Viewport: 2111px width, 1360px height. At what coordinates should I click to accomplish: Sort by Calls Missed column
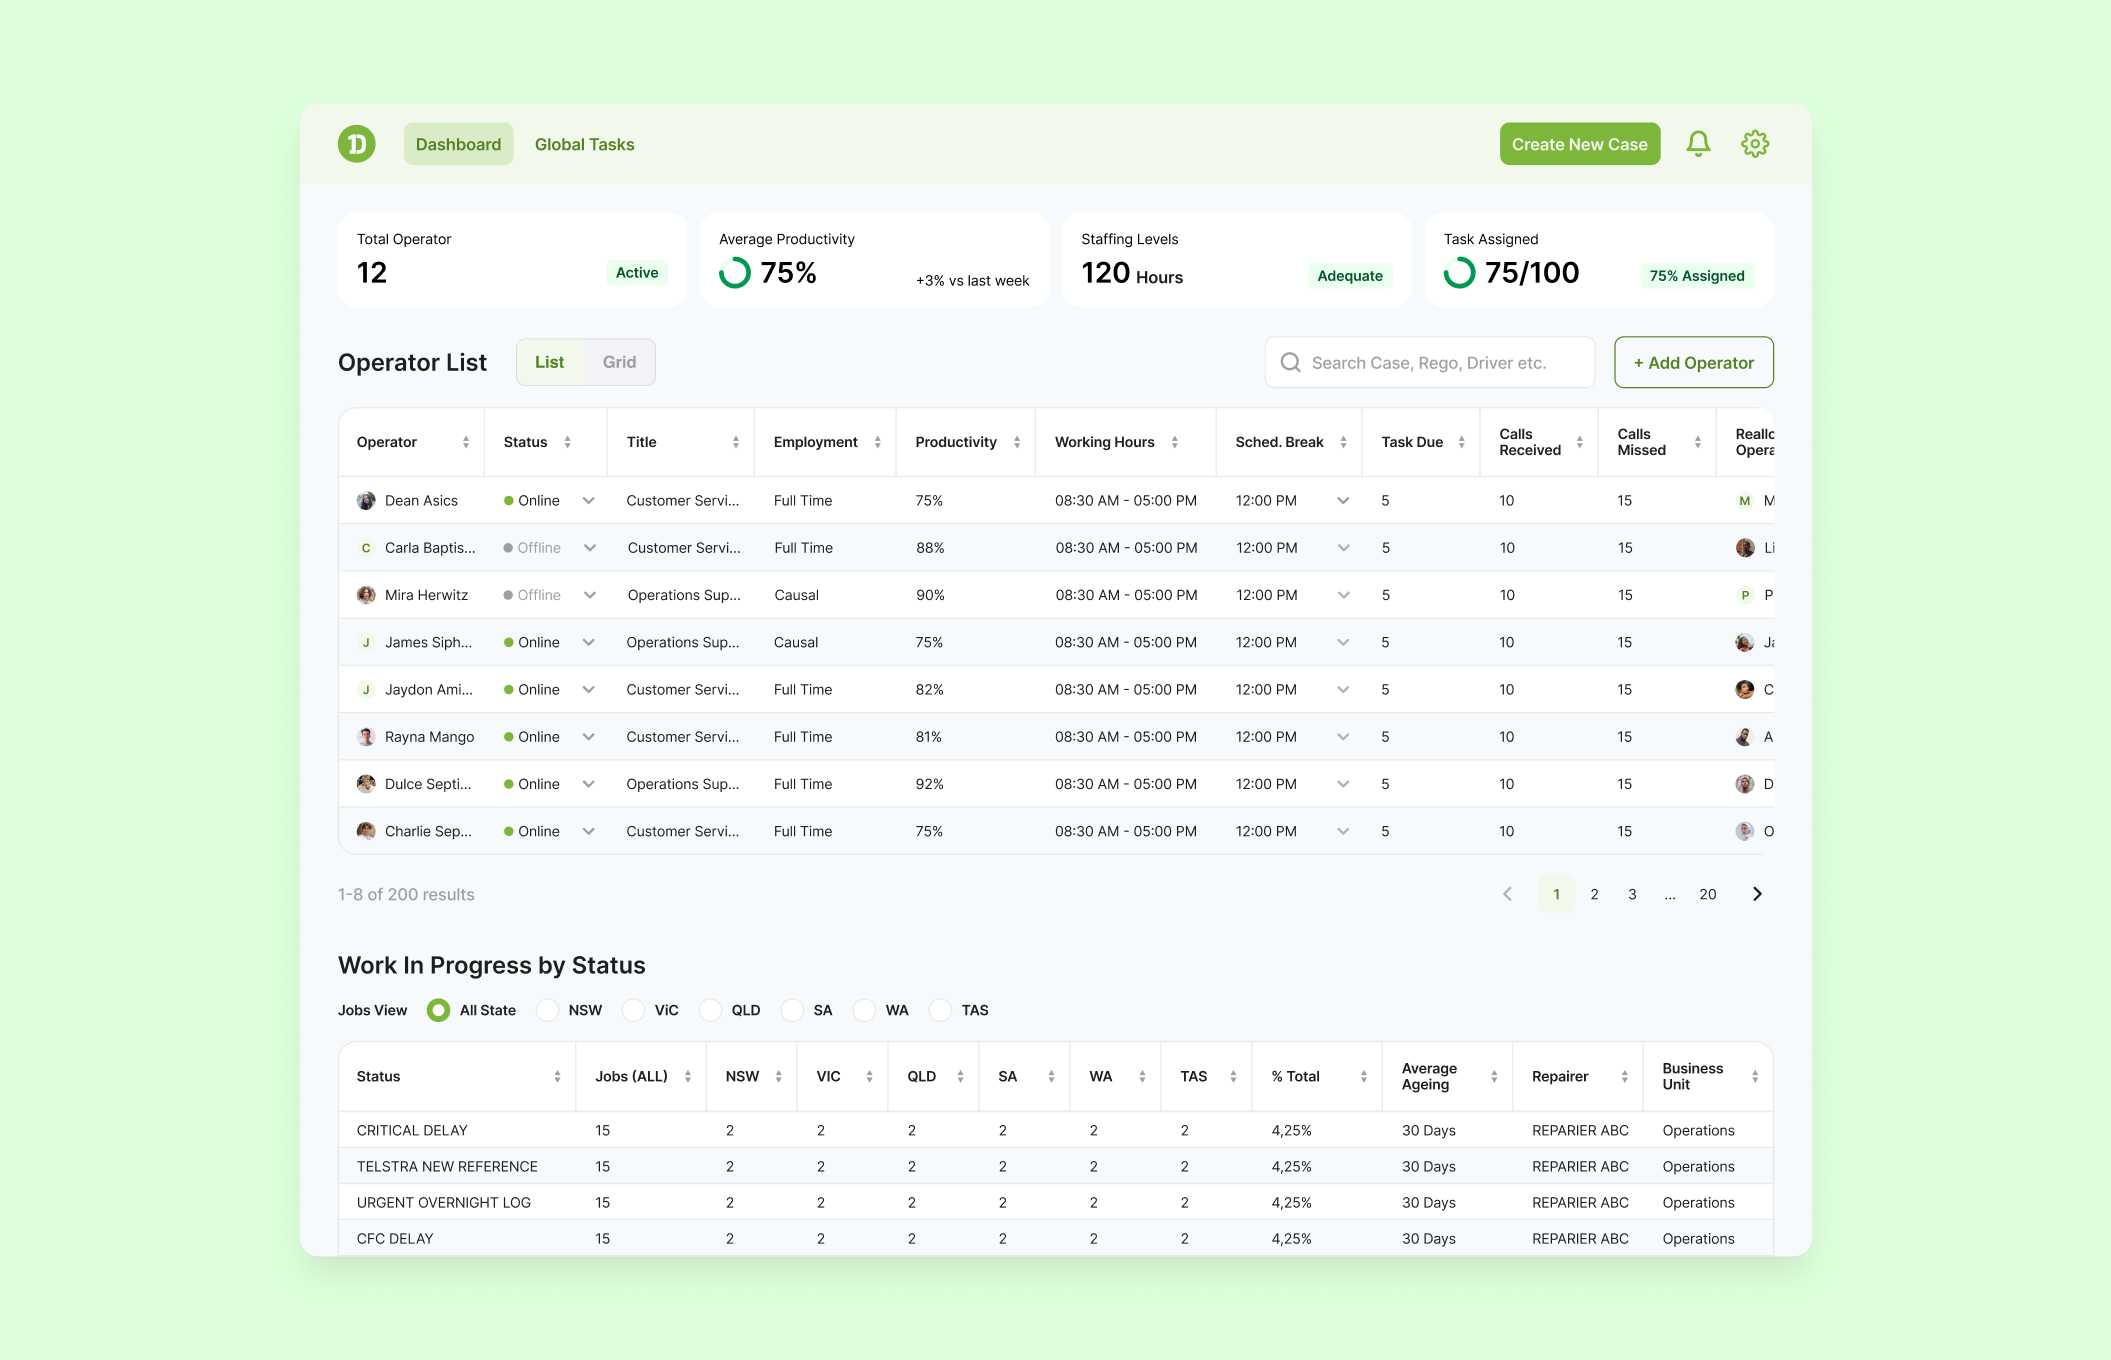(x=1698, y=442)
